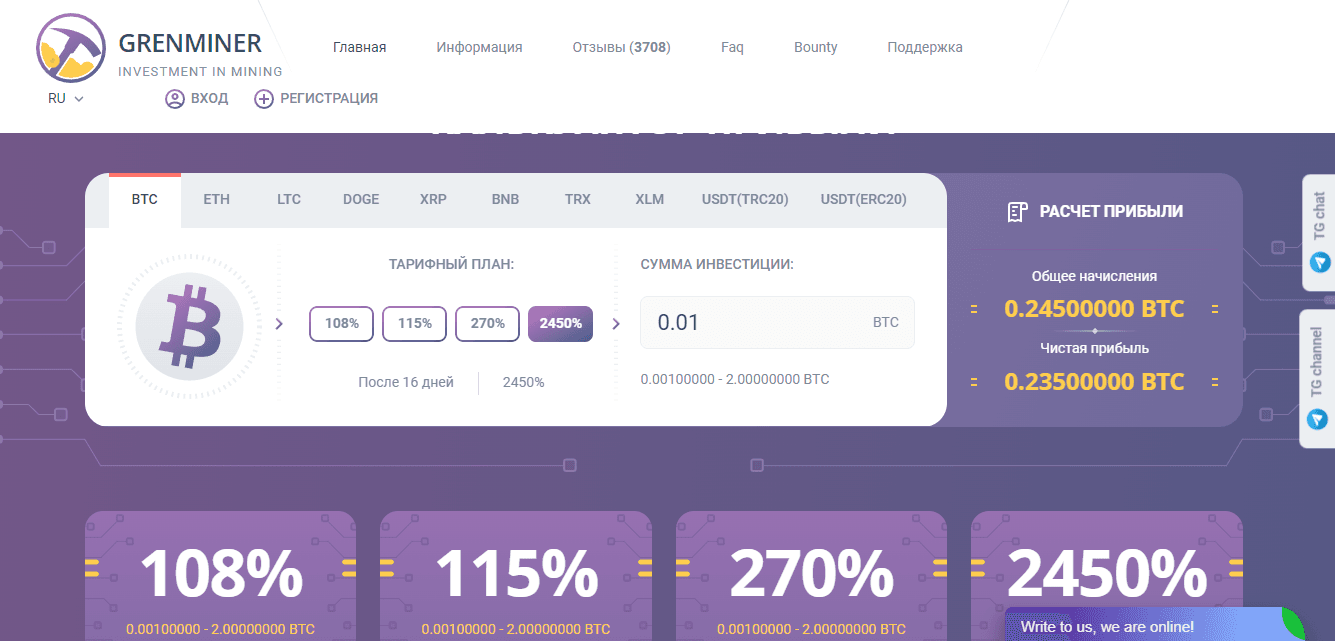Viewport: 1335px width, 641px height.
Task: Click the left chevron beside the Bitcoin icon
Action: point(279,324)
